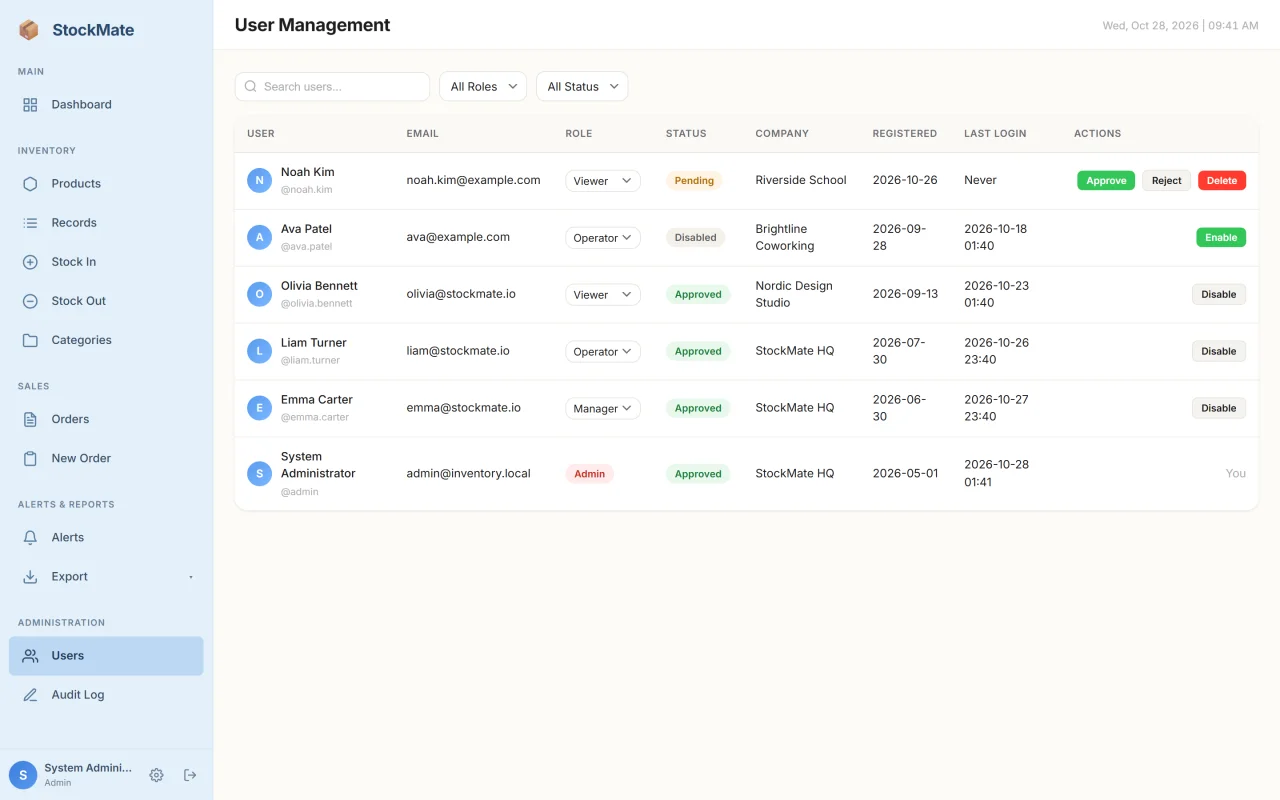The width and height of the screenshot is (1280, 800).
Task: Open the Products menu item
Action: [106, 183]
